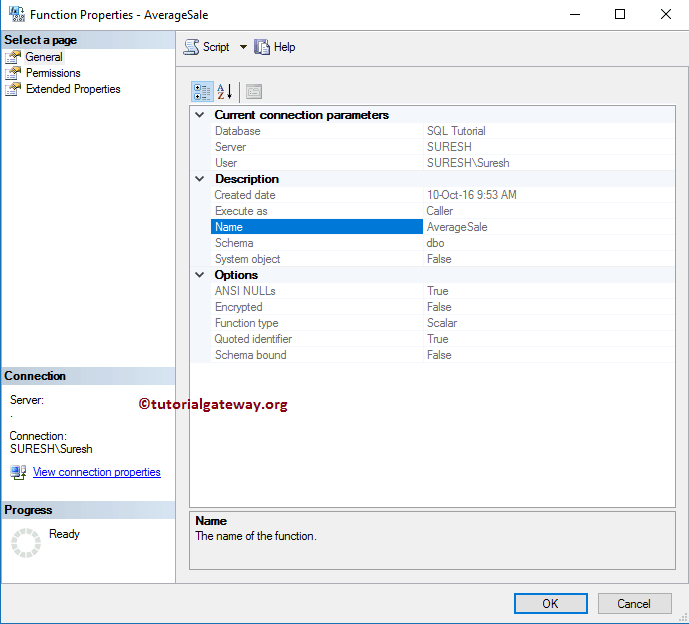Click the Help book icon
This screenshot has width=689, height=624.
coord(262,47)
